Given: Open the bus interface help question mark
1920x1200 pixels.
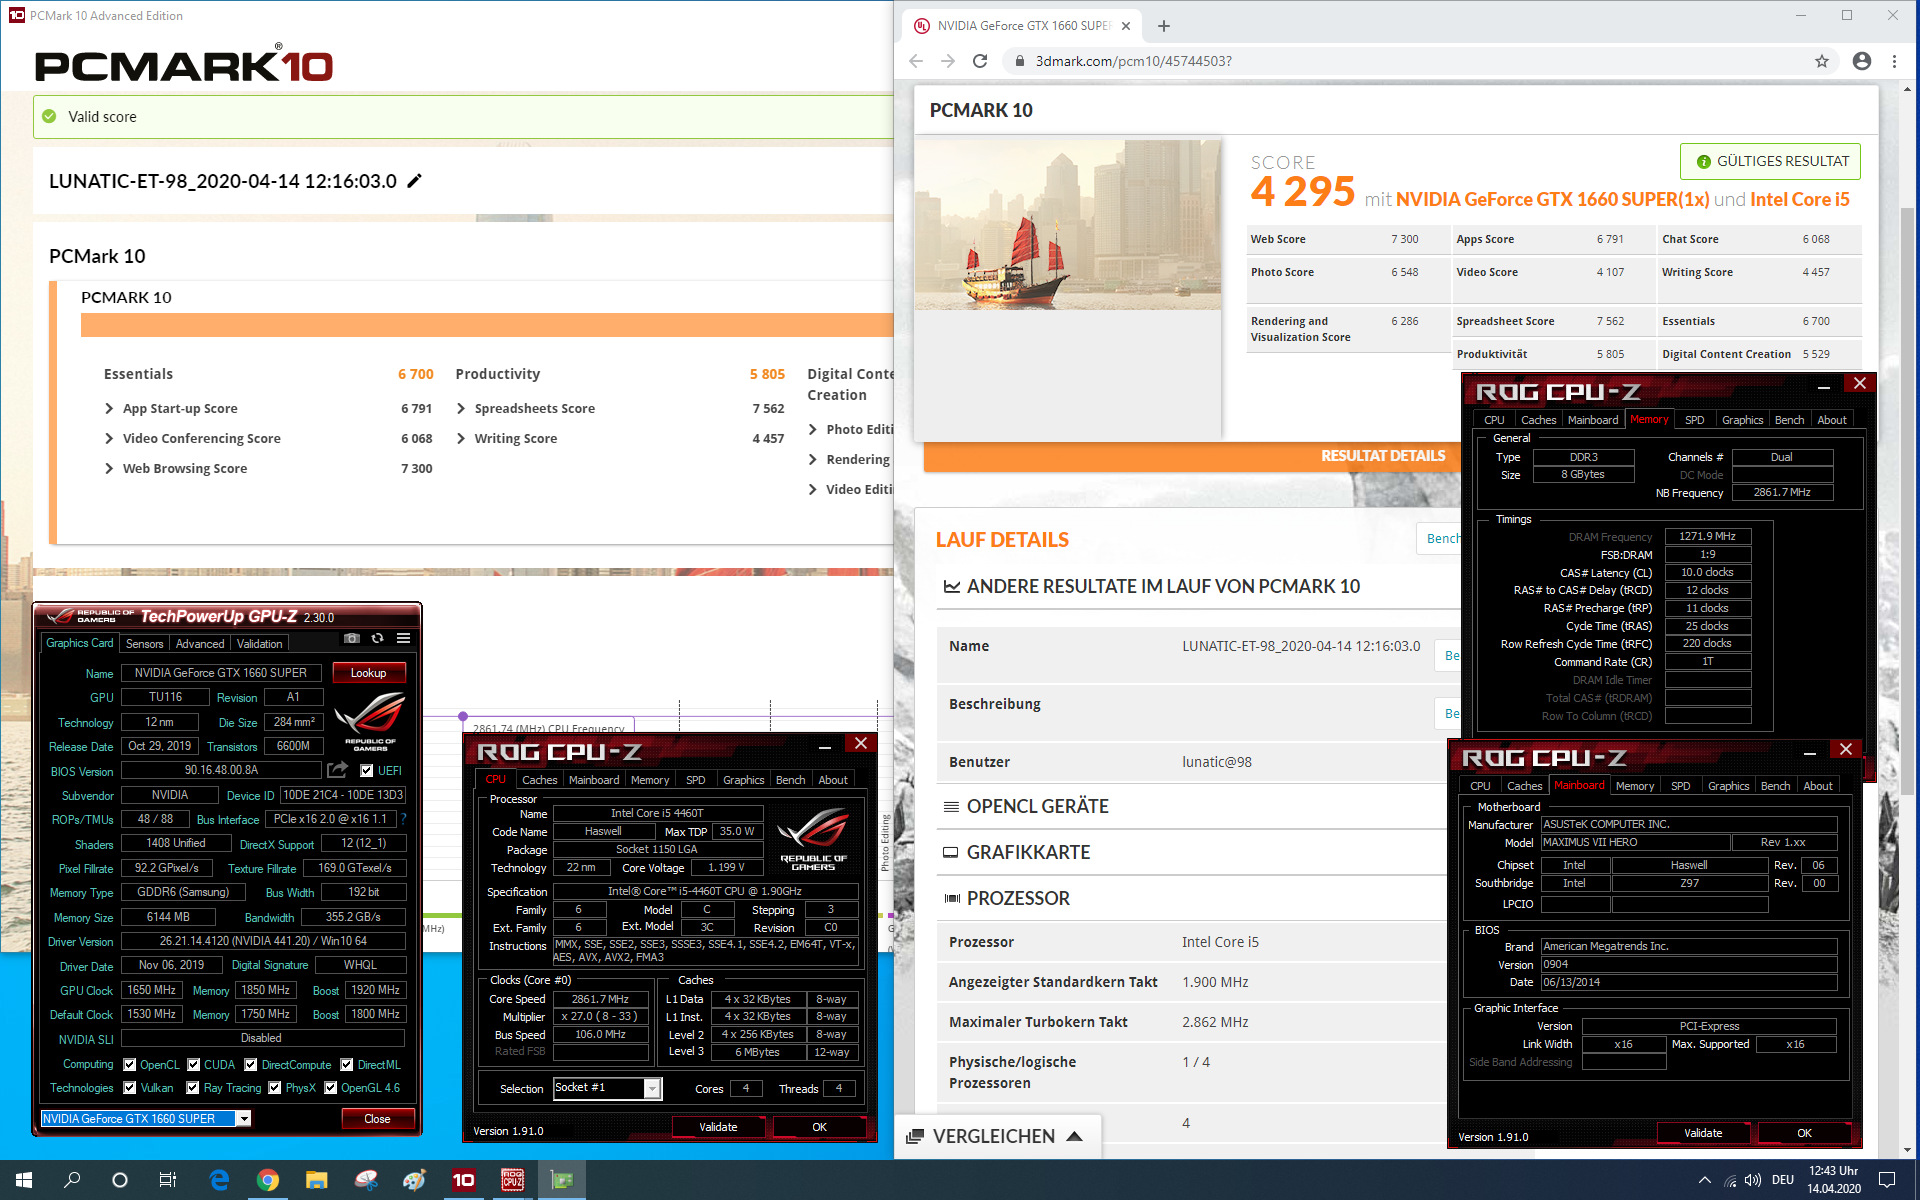Looking at the screenshot, I should 403,819.
